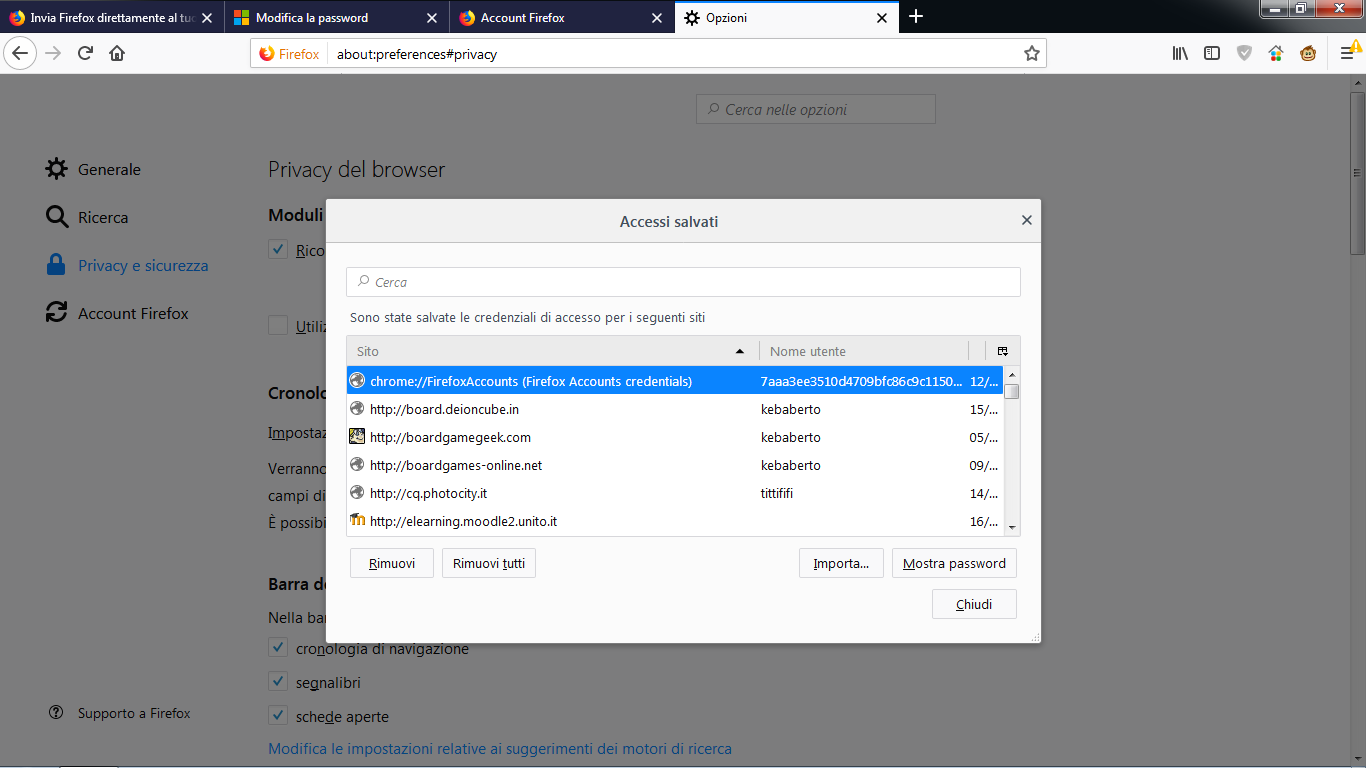Open the Generale preferences section
Viewport: 1366px width, 768px height.
pos(109,169)
